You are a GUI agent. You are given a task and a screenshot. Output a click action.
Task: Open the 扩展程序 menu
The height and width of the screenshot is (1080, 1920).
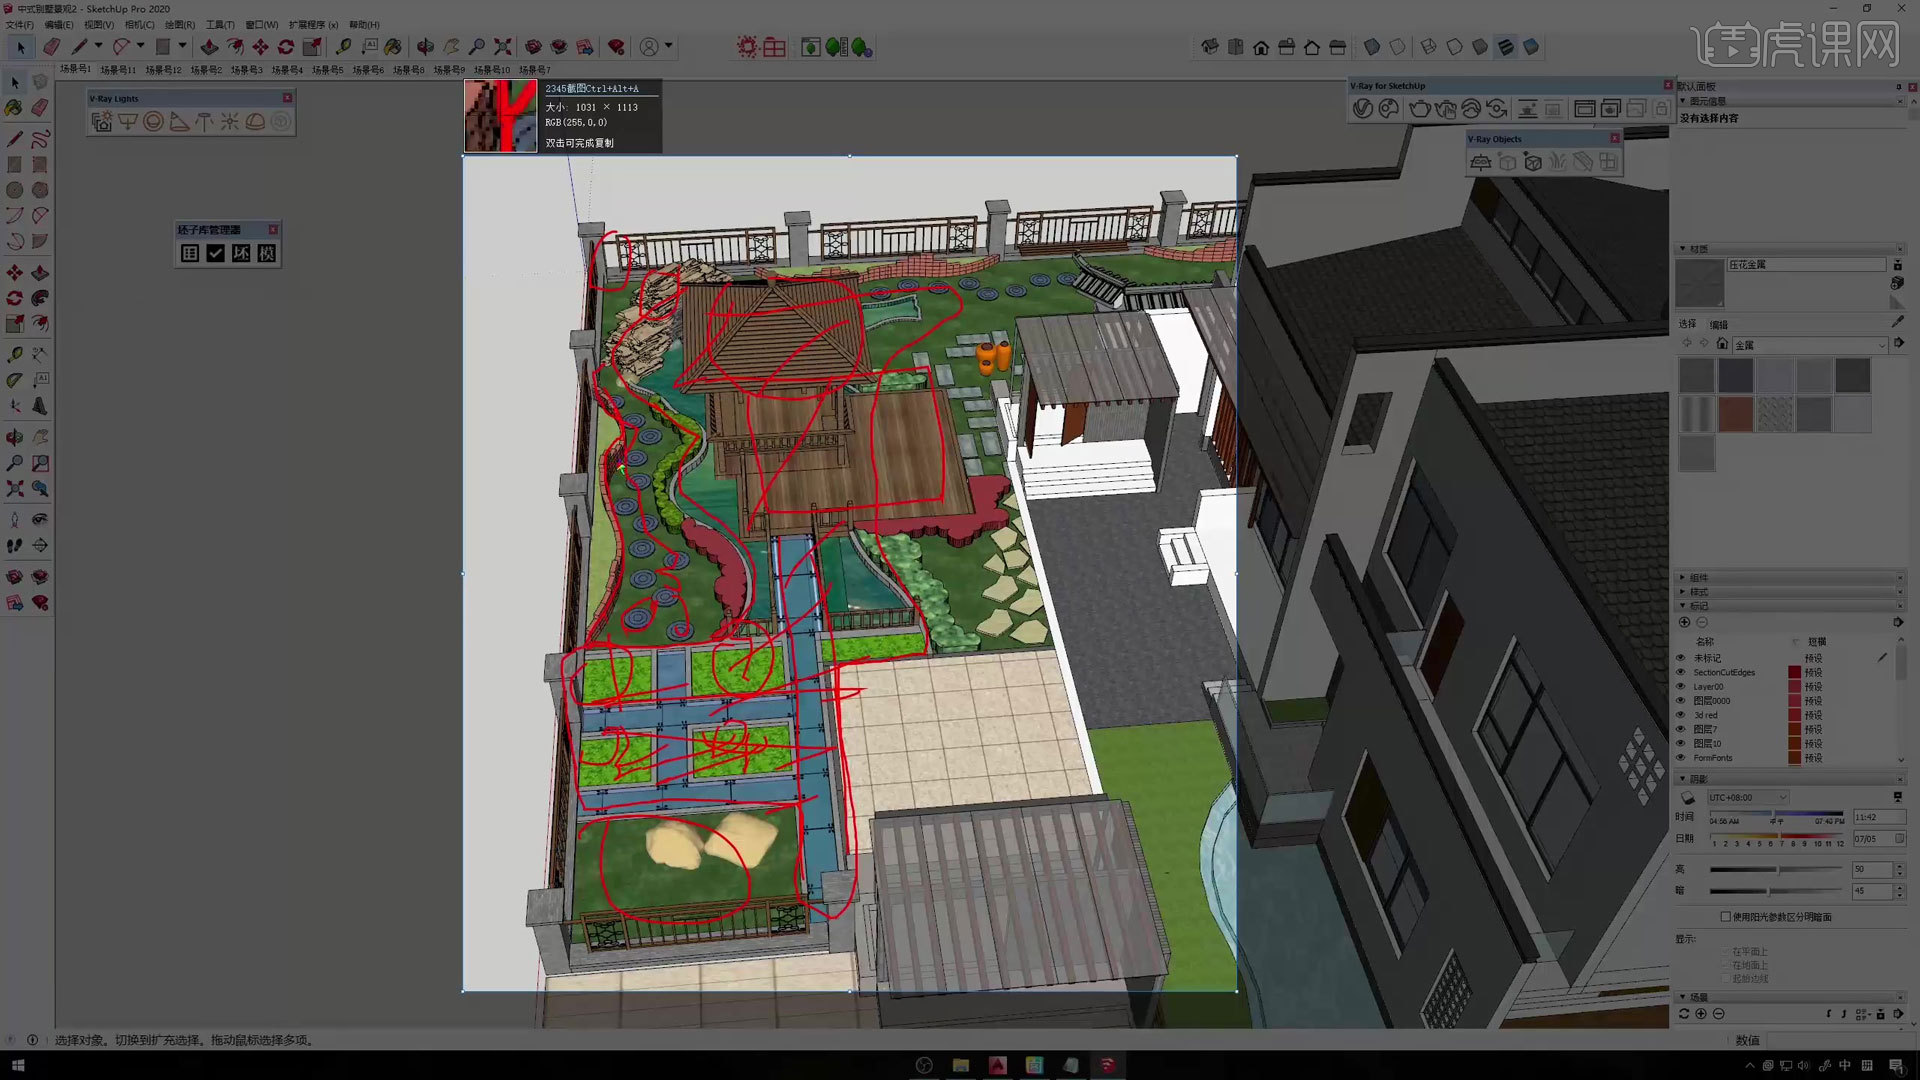(x=313, y=25)
